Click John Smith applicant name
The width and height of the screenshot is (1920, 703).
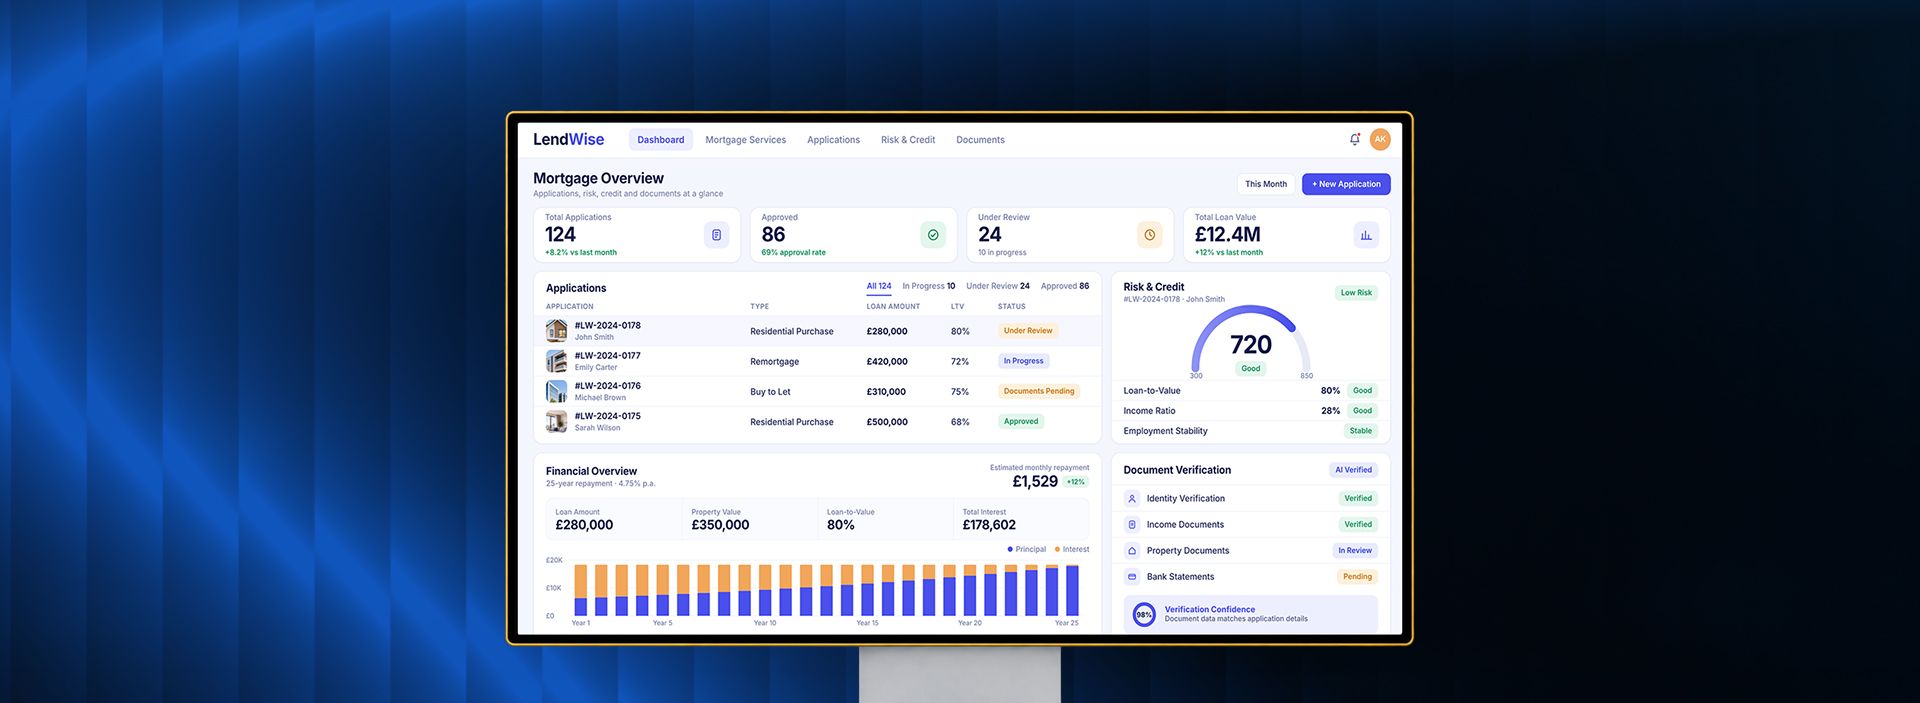(x=594, y=337)
